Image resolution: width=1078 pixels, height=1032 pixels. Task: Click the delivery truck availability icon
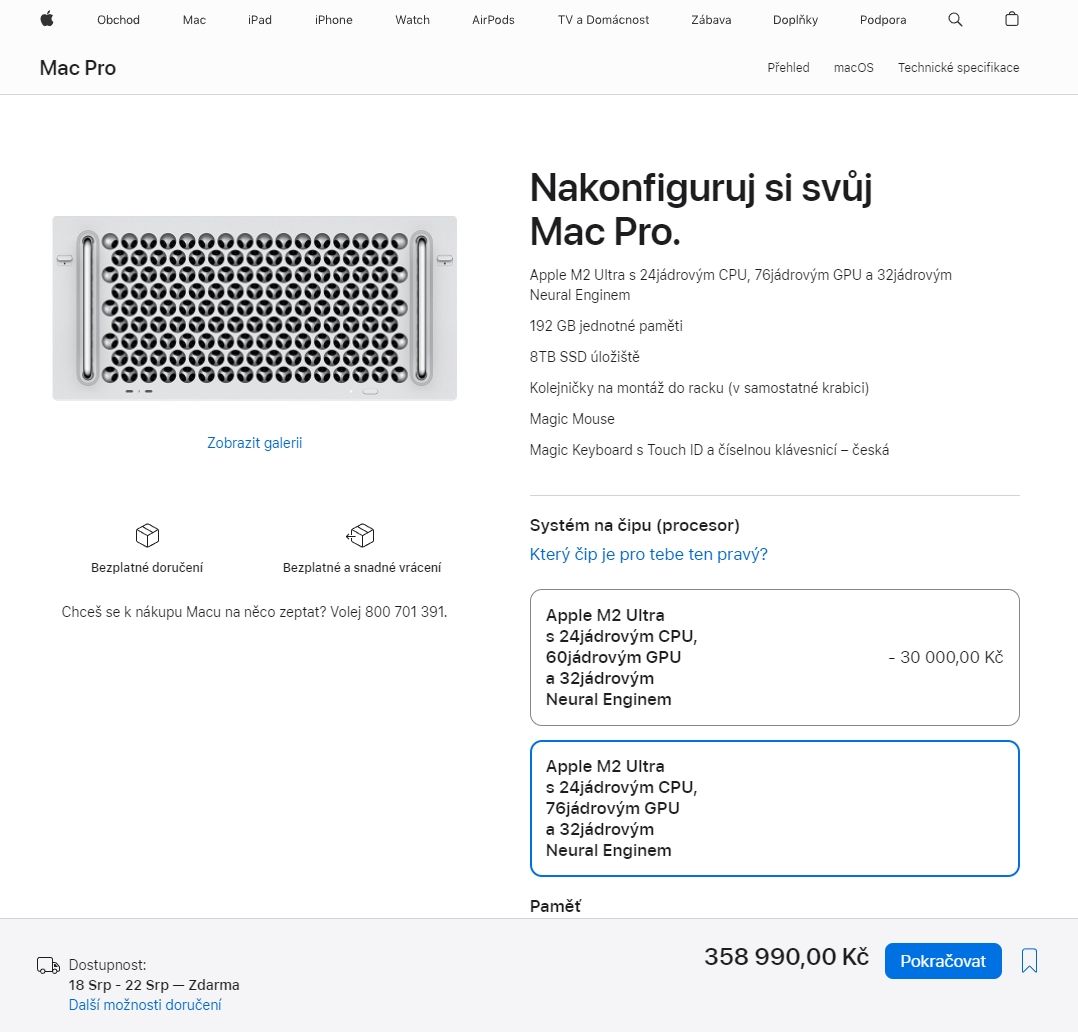point(48,965)
